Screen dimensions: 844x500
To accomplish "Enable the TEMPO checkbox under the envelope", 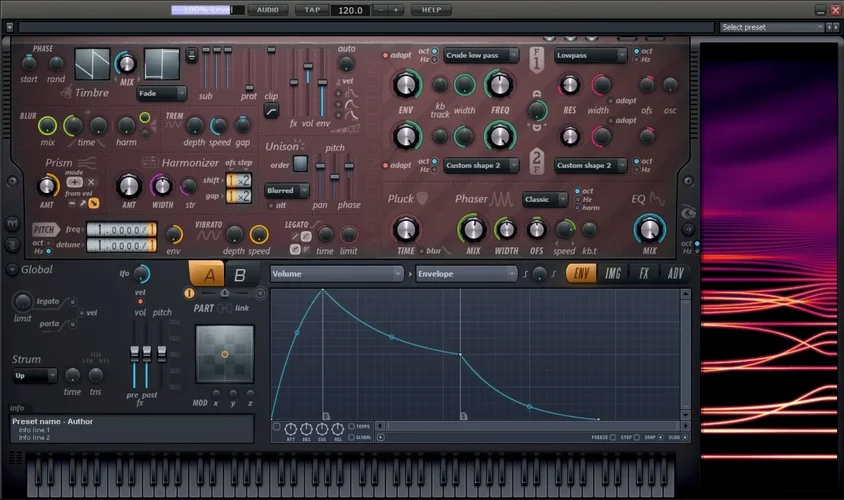I will coord(352,426).
